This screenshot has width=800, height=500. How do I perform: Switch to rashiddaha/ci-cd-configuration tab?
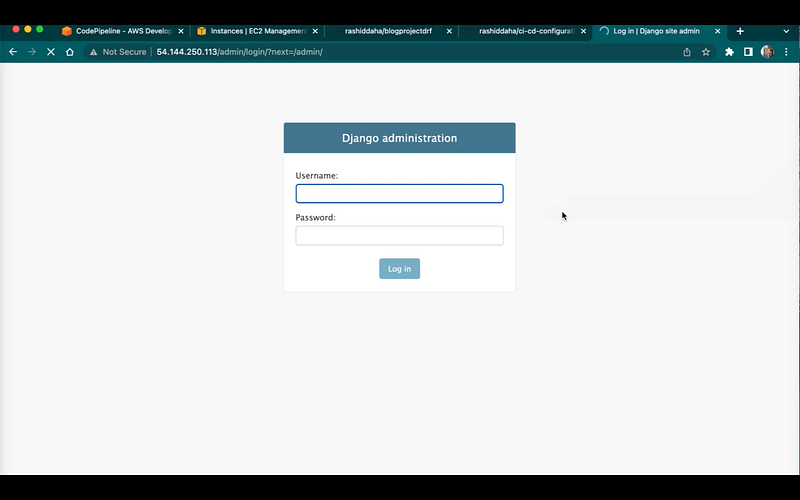(x=526, y=31)
